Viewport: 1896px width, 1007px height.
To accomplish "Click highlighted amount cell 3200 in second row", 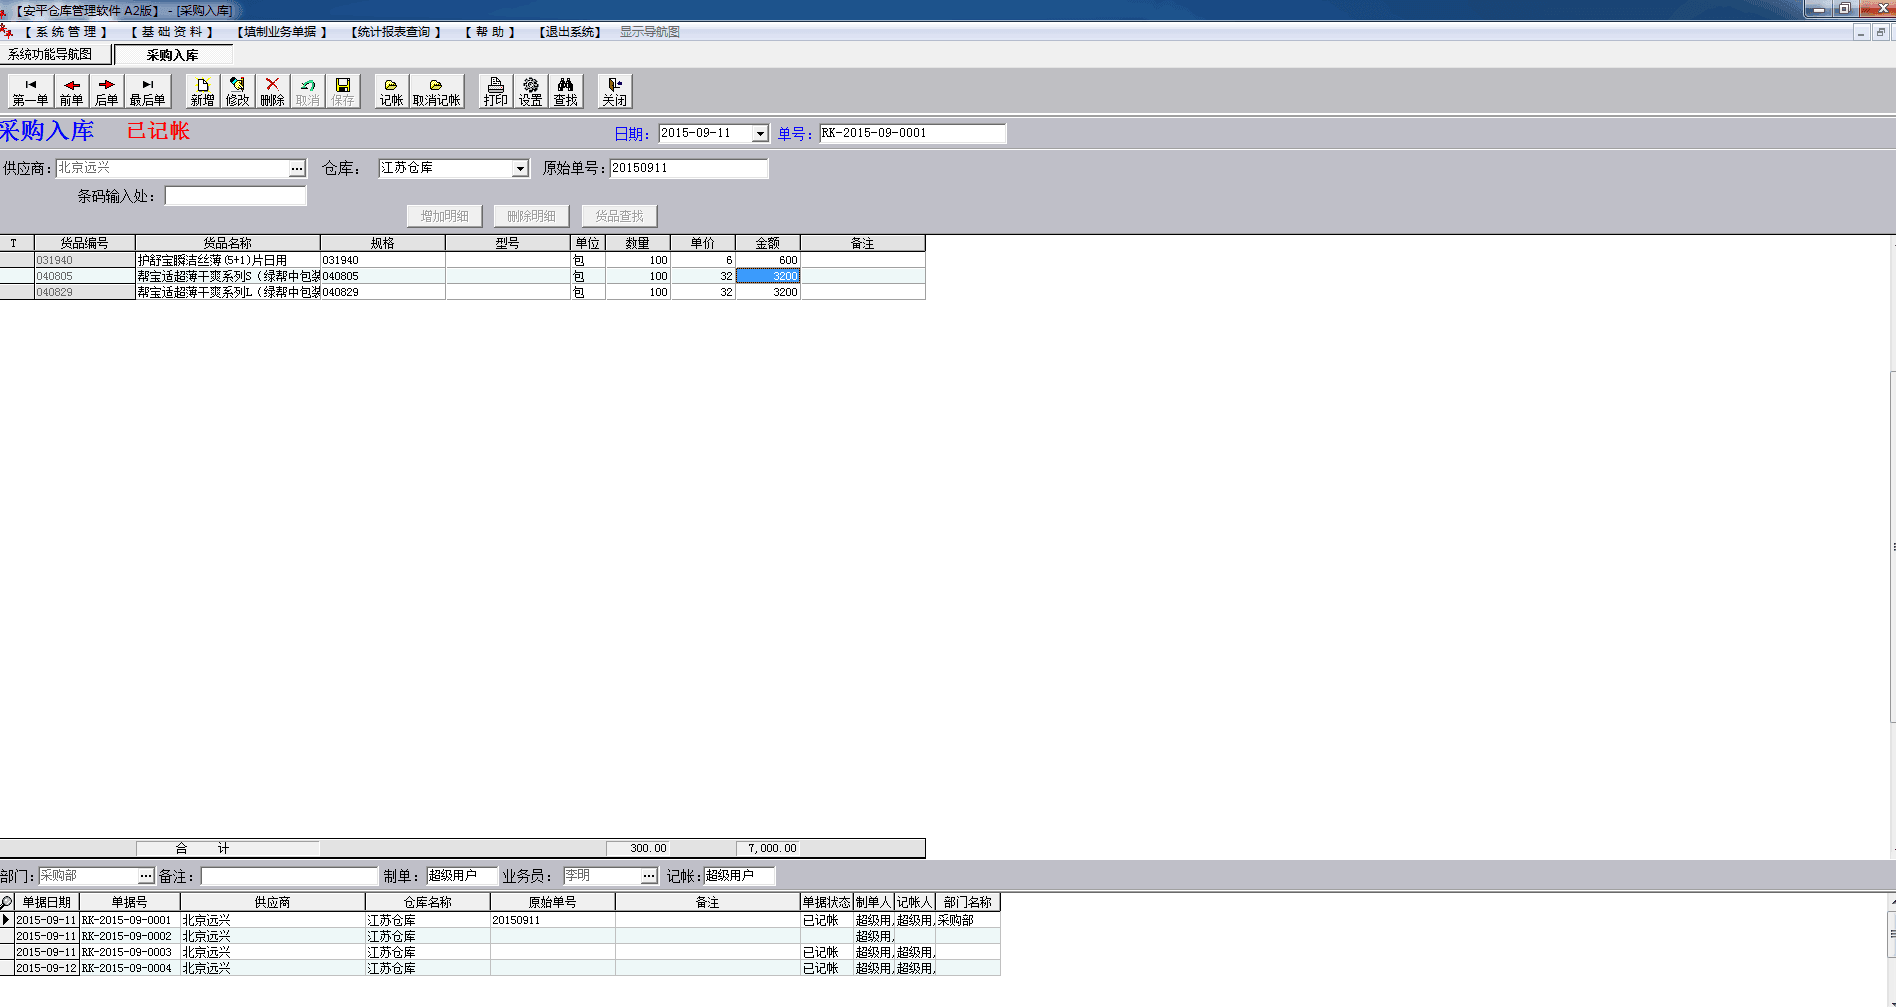I will (767, 276).
